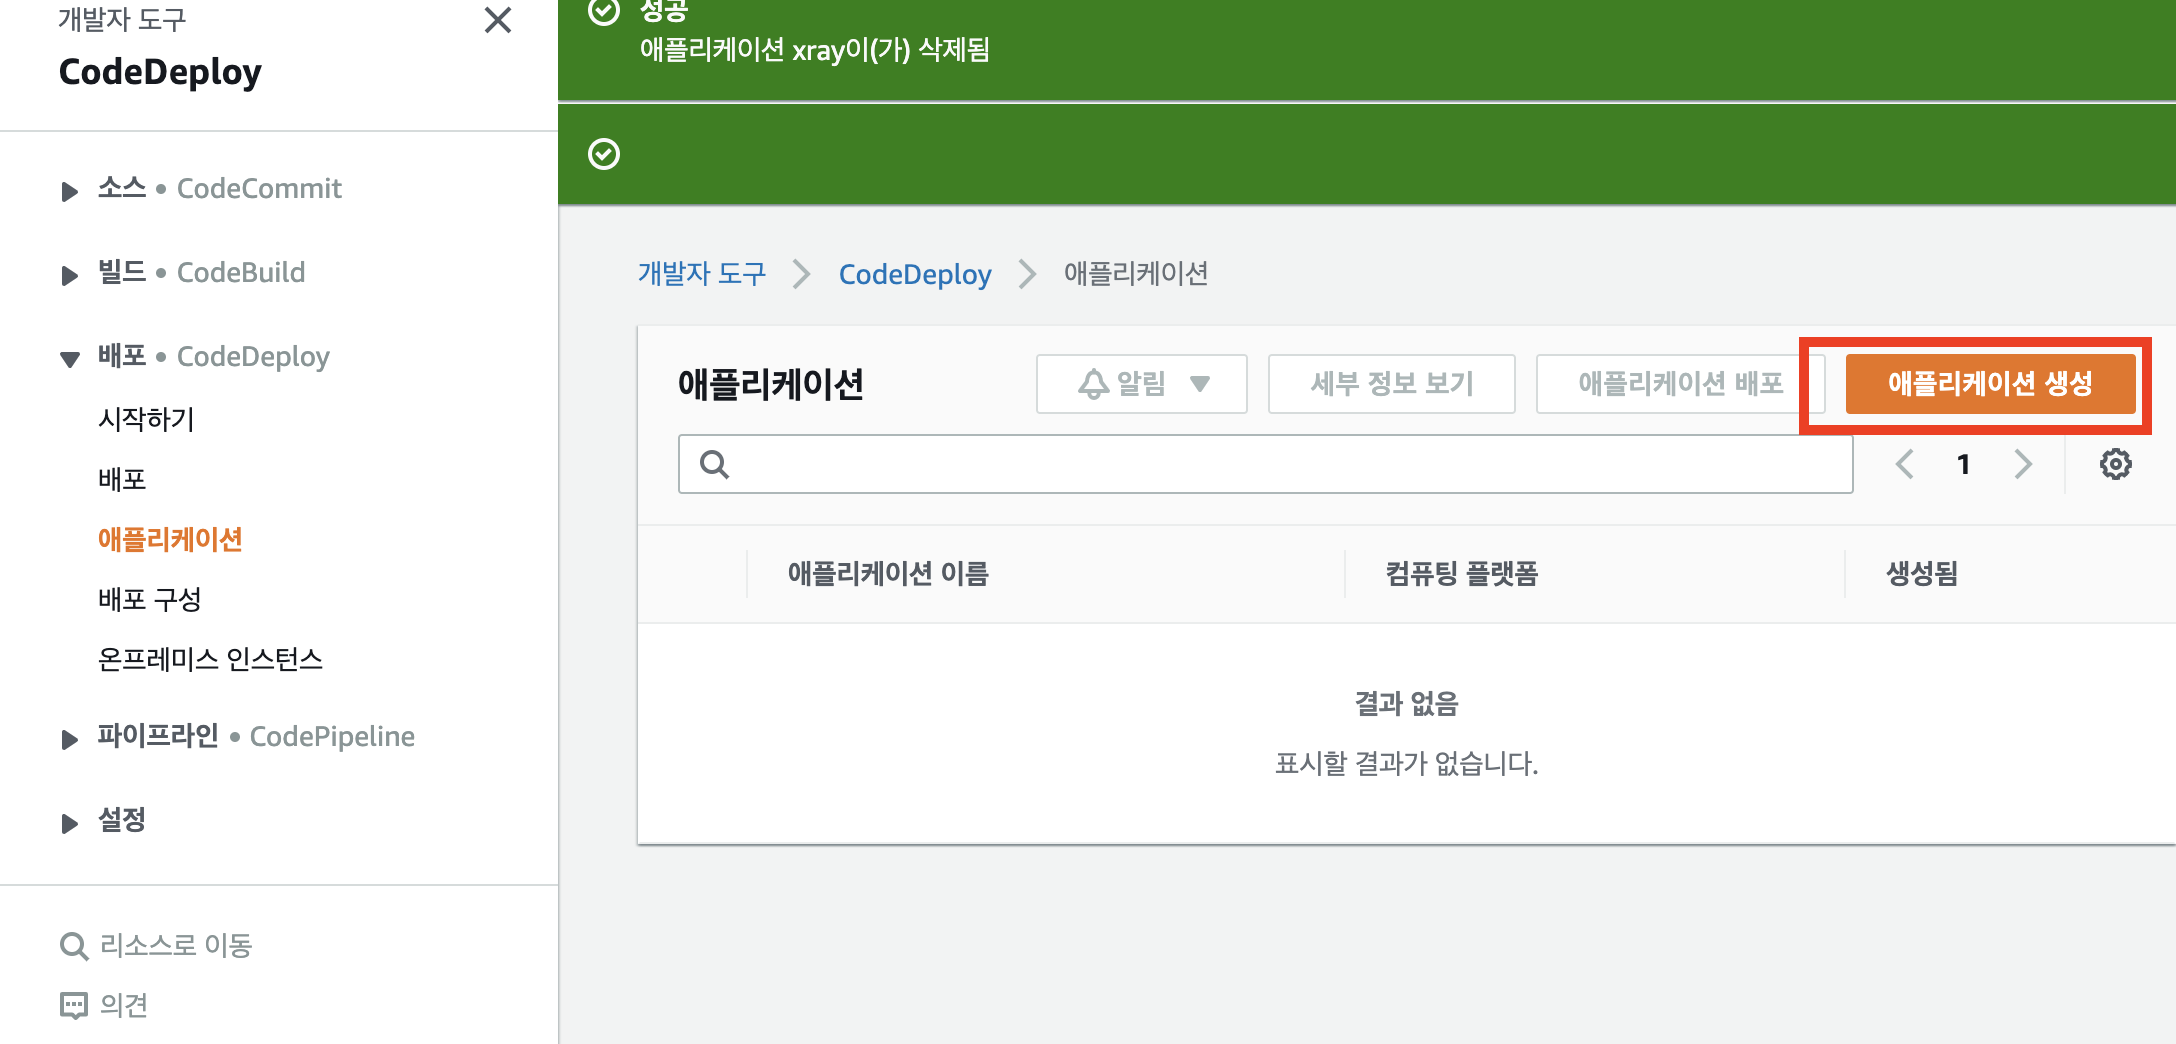2176x1044 pixels.
Task: Click 세부 정보 보기 button
Action: 1392,383
